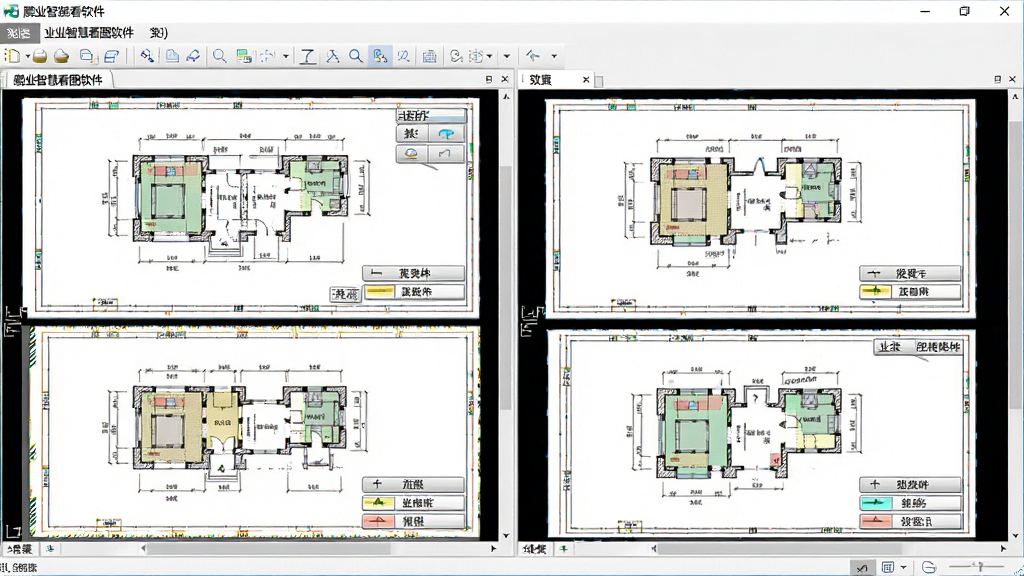The width and height of the screenshot is (1024, 576).
Task: Click the yellow legend button in the top-right drawing
Action: click(x=910, y=292)
